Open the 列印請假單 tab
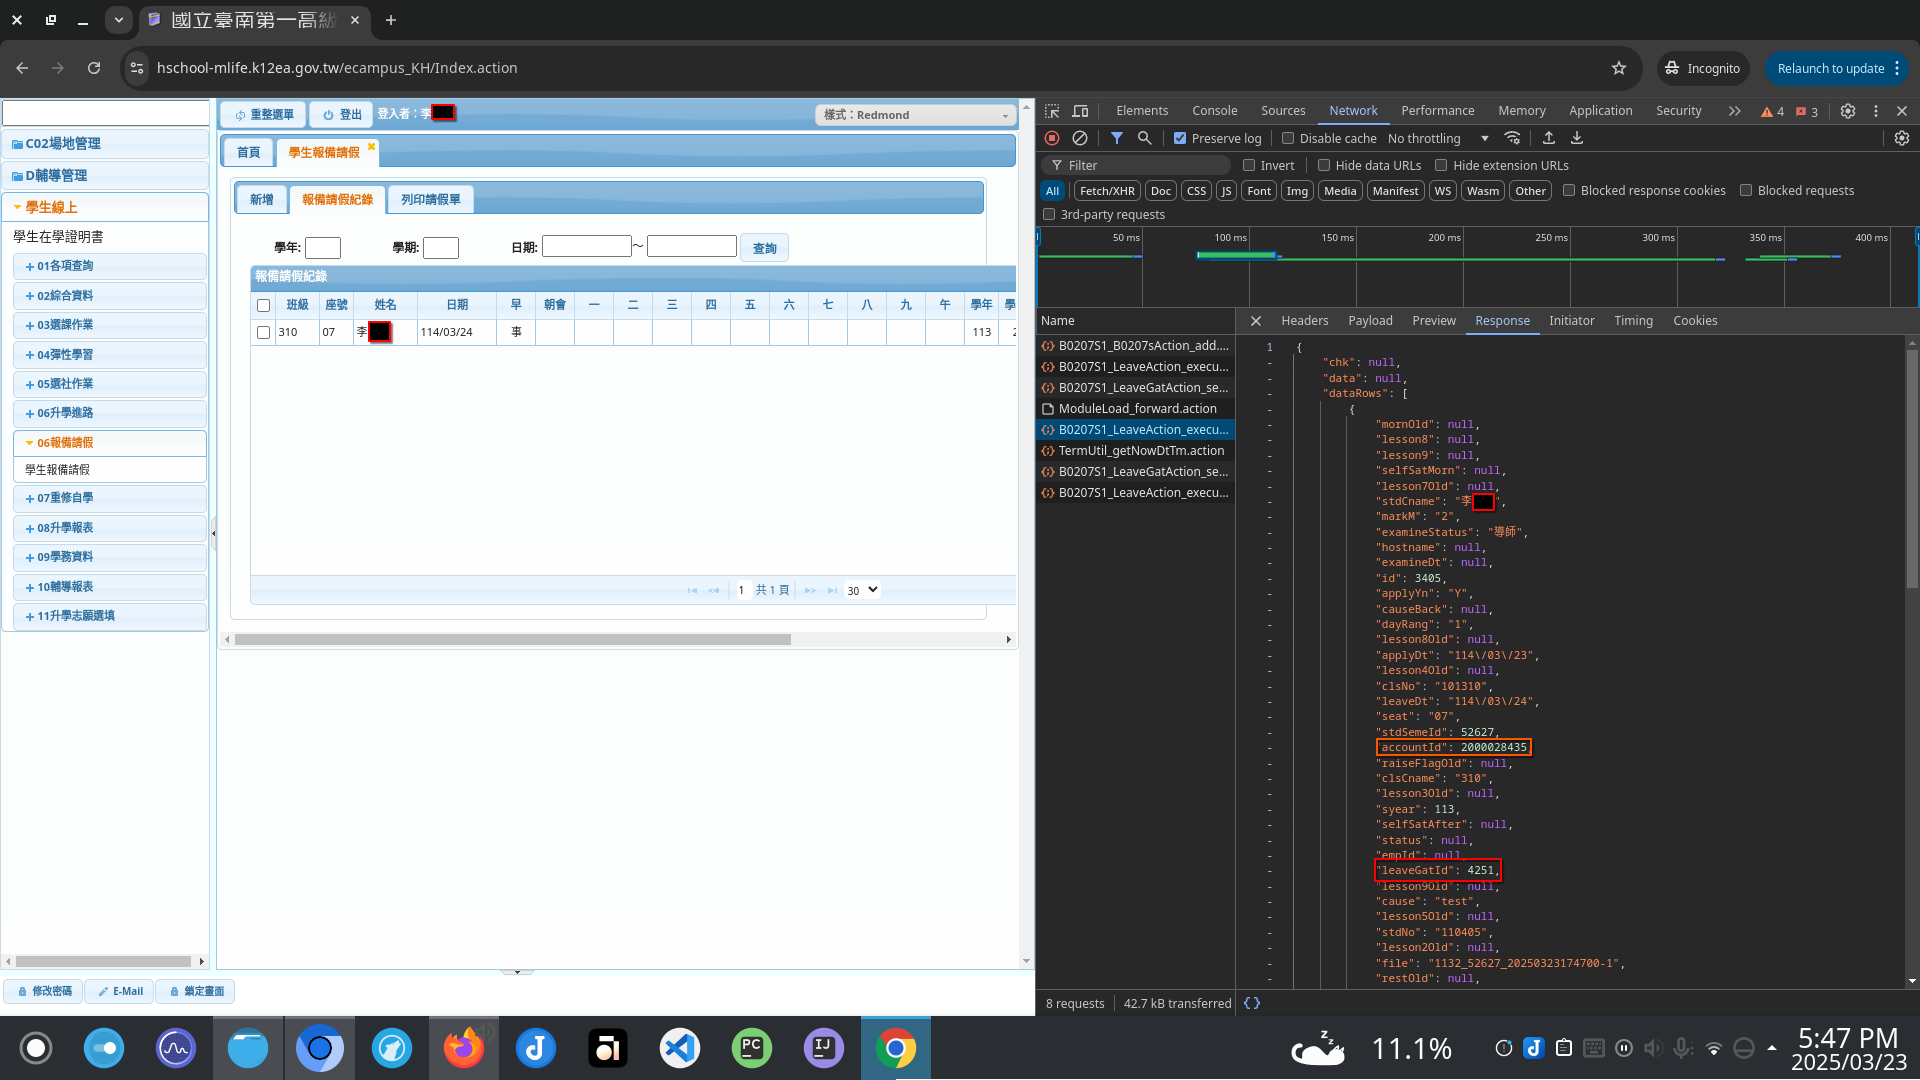This screenshot has height=1080, width=1920. click(x=431, y=200)
